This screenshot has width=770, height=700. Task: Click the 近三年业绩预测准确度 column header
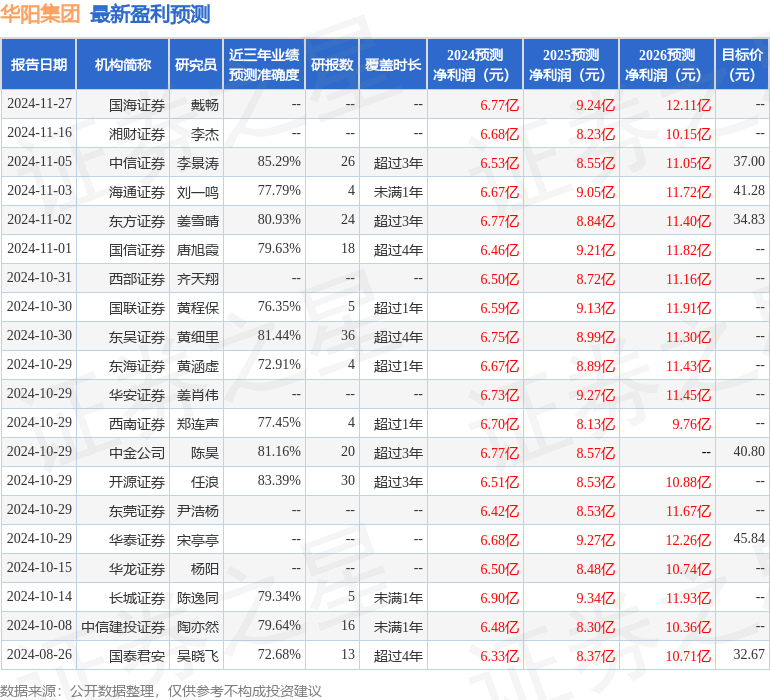(x=264, y=65)
